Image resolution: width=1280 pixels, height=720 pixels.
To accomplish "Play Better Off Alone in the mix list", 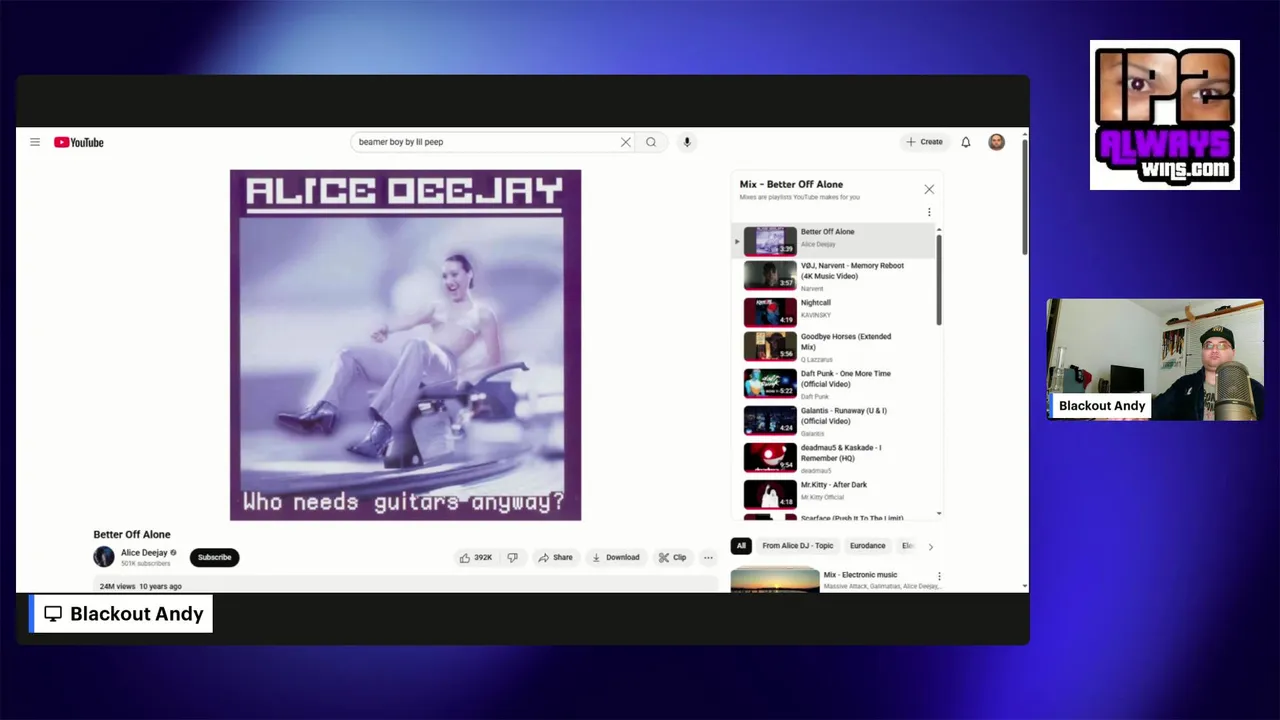I will click(834, 241).
